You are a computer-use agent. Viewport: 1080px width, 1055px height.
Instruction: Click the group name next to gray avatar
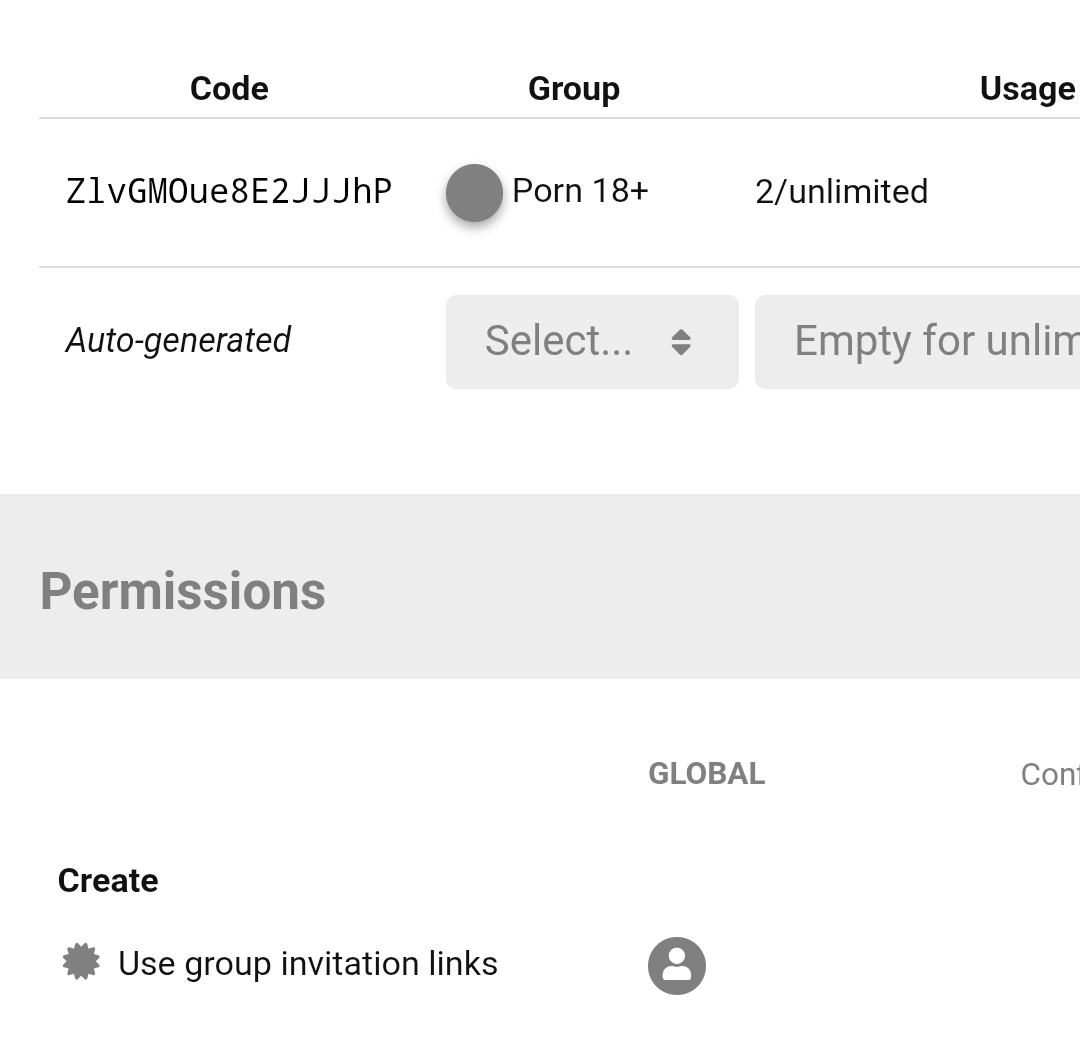[580, 191]
